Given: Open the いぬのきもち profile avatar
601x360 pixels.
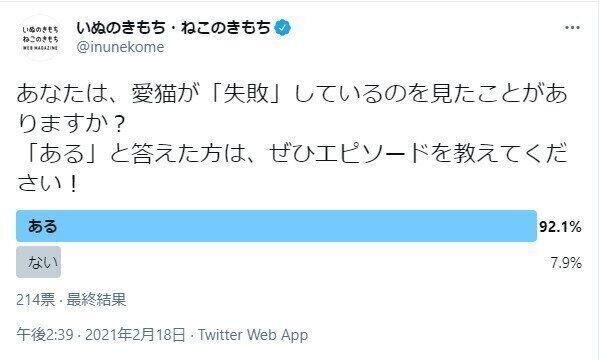Looking at the screenshot, I should [40, 38].
